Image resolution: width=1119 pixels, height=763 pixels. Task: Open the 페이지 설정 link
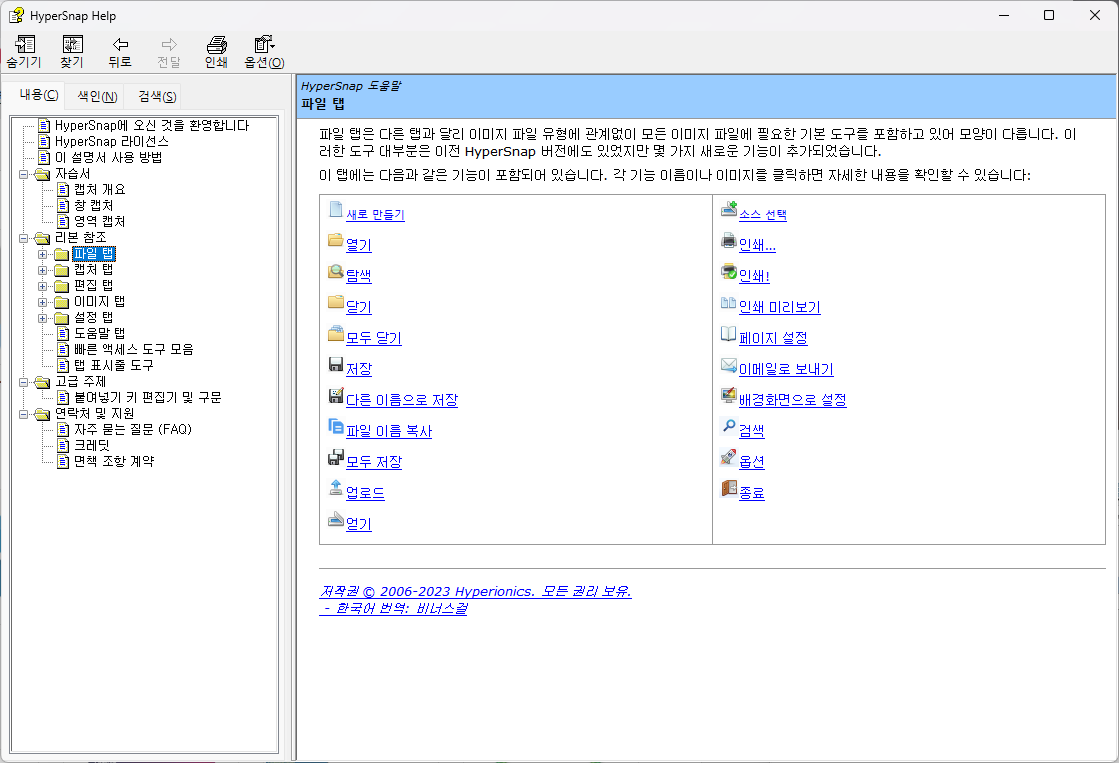773,338
